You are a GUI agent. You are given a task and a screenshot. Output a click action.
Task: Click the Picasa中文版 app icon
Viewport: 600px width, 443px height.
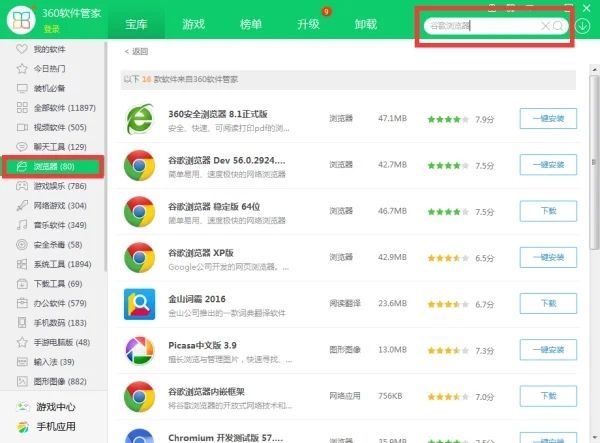(x=139, y=350)
